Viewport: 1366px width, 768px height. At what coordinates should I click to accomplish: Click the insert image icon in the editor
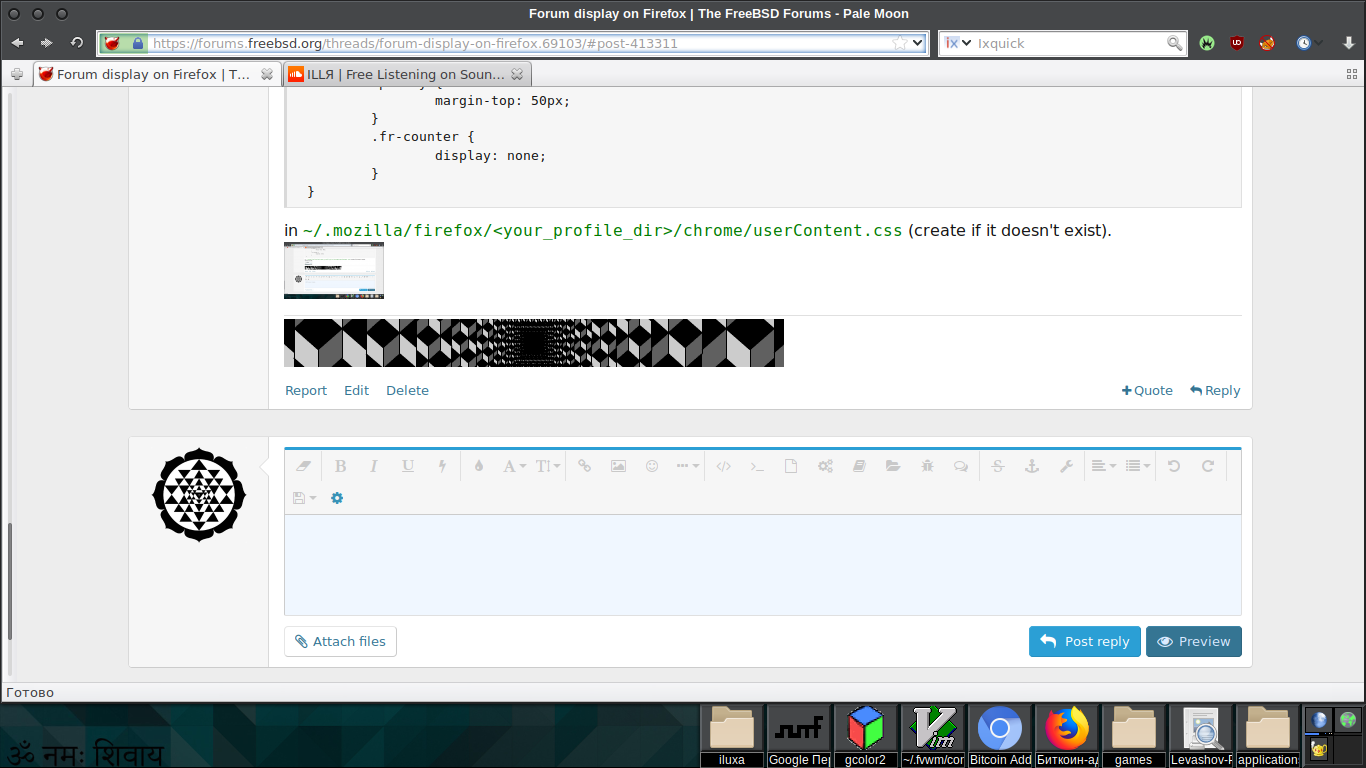pos(618,466)
